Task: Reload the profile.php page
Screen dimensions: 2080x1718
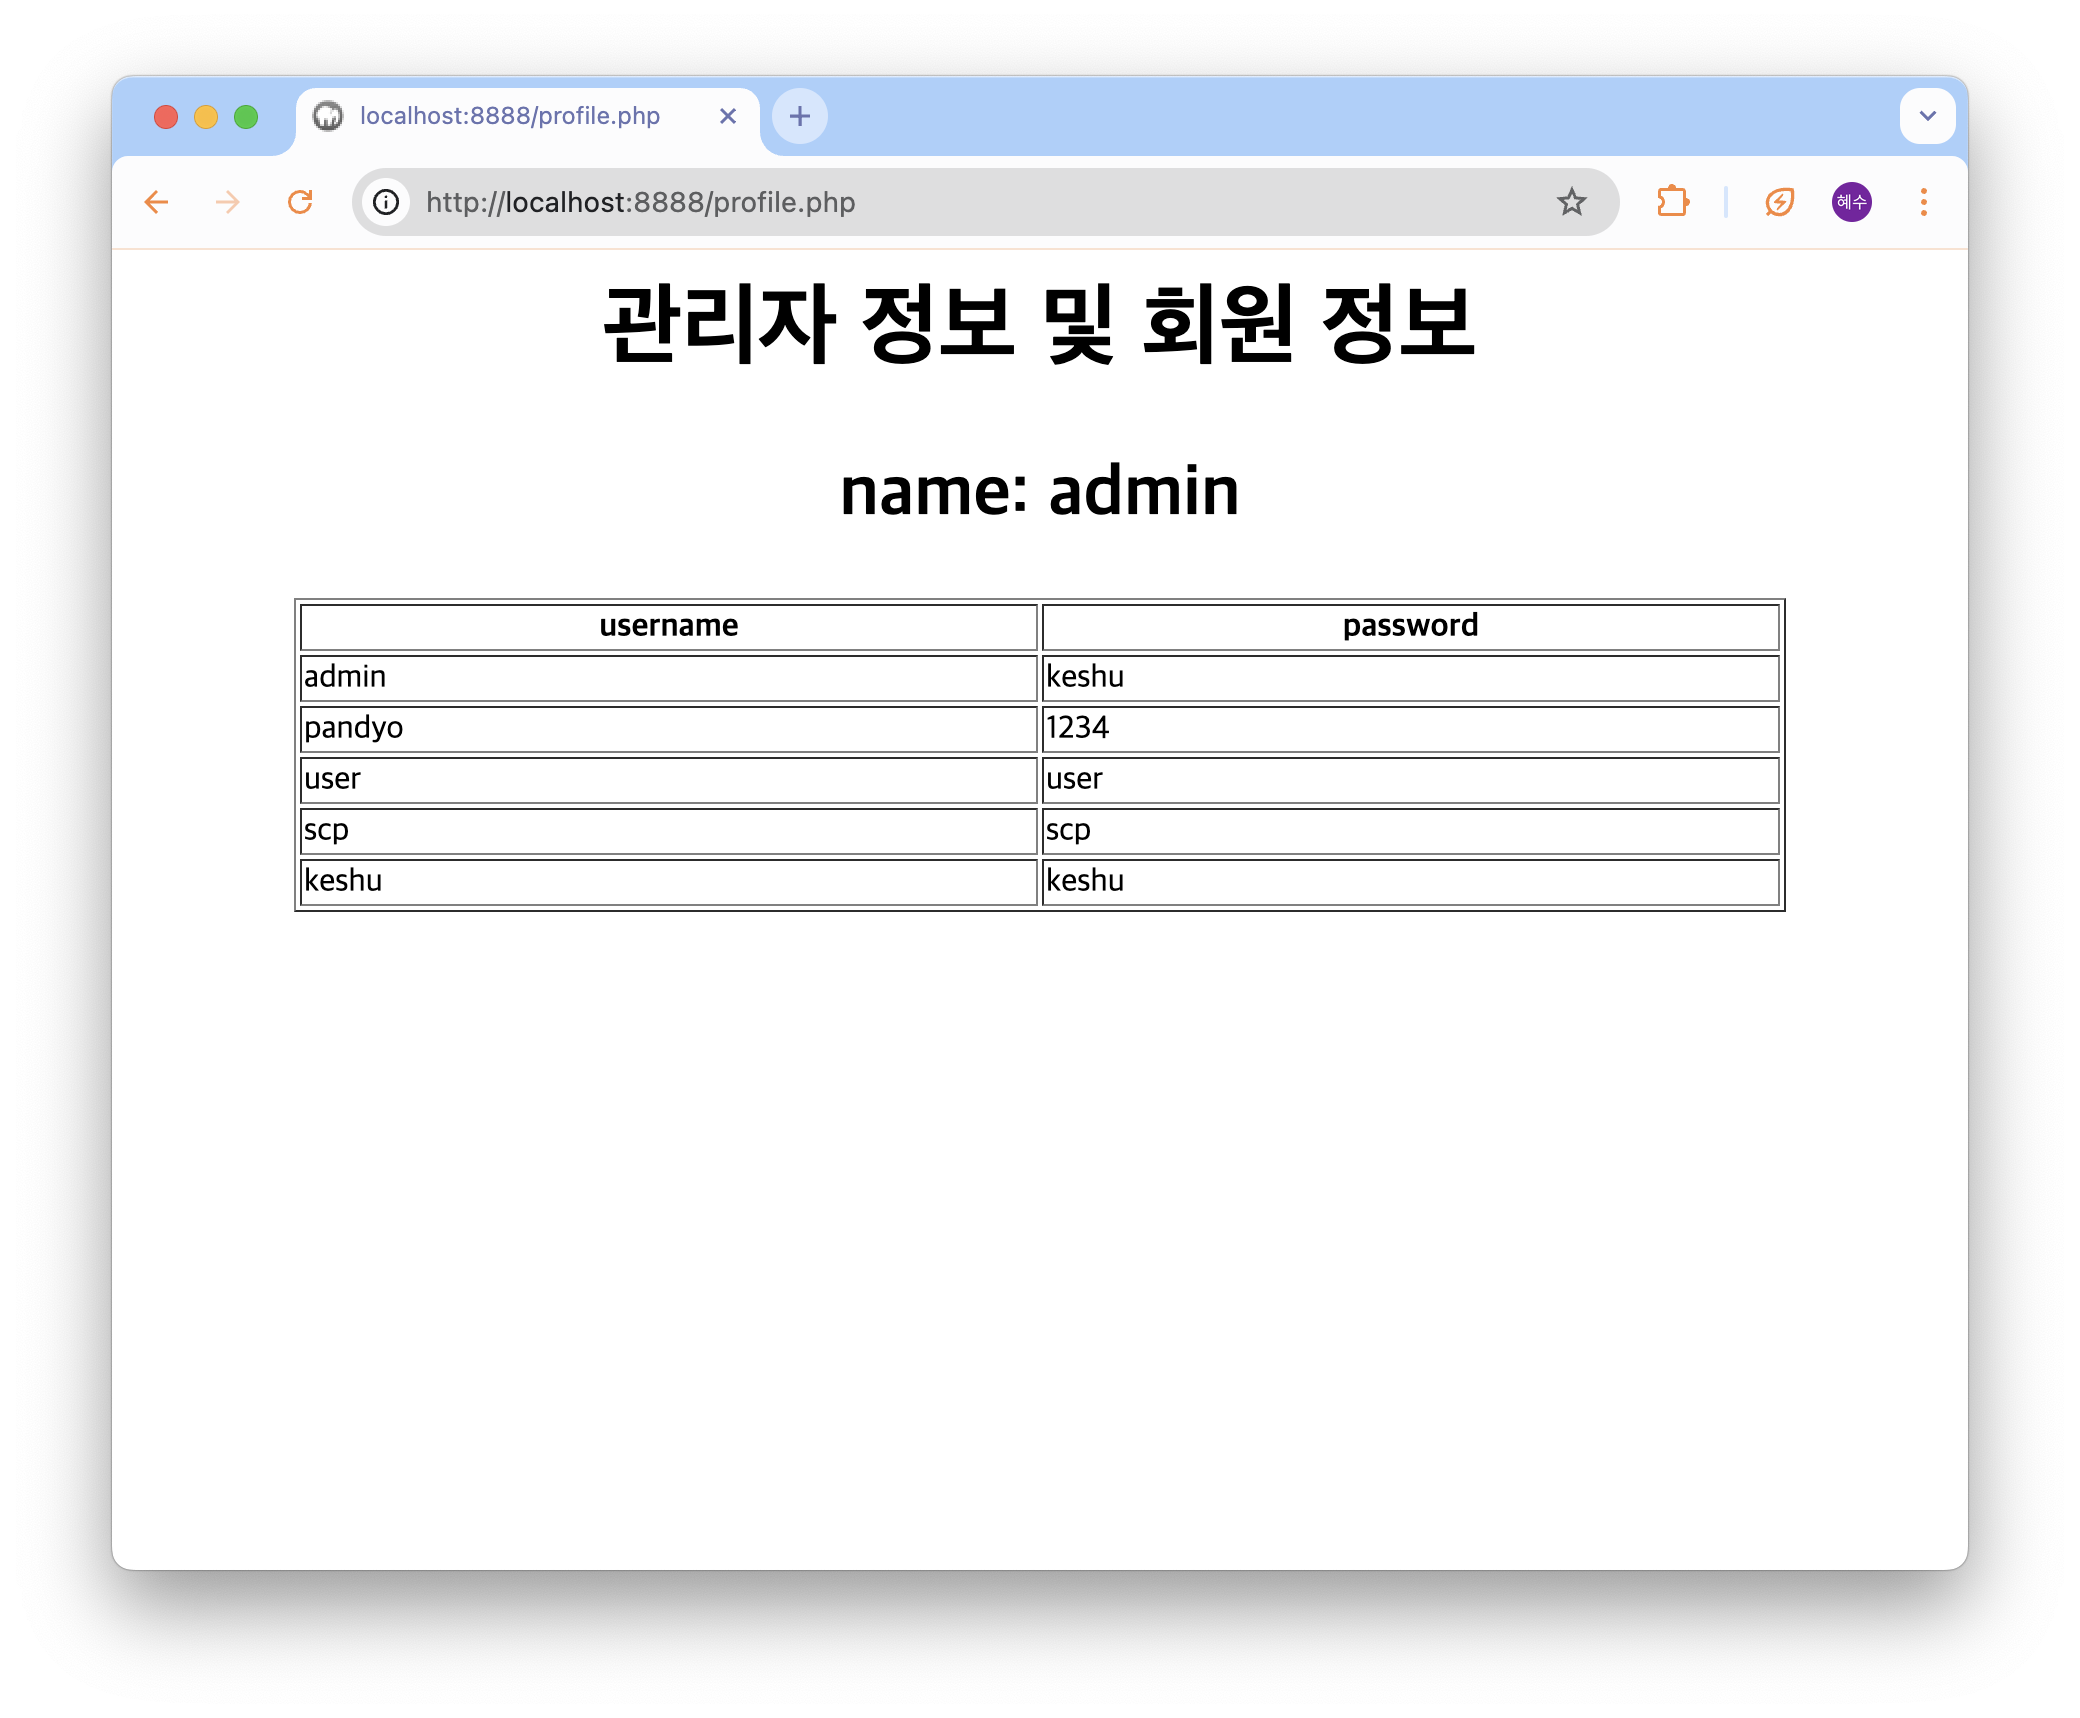Action: pyautogui.click(x=300, y=203)
